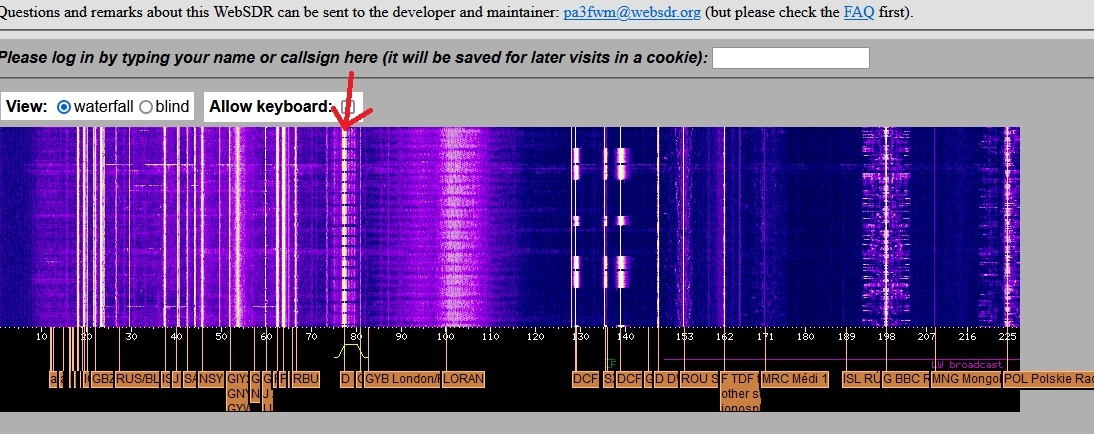Screen dimensions: 1094x434
Task: Tune by clicking the yellow passband filter indicator
Action: coord(350,351)
